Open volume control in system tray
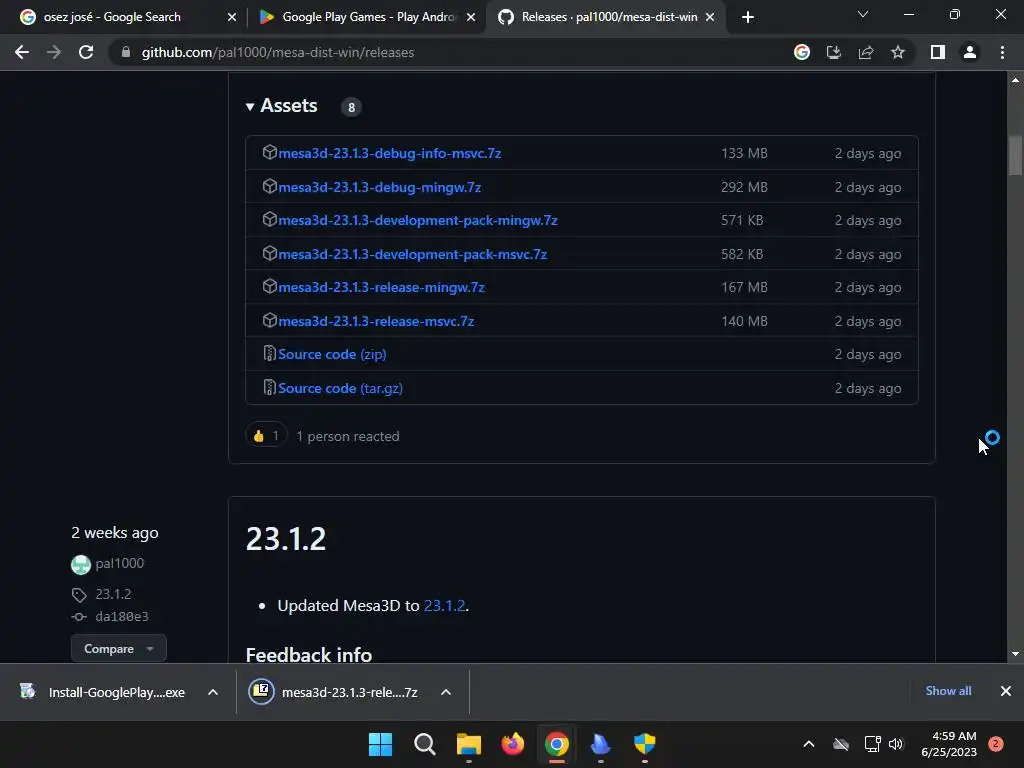The height and width of the screenshot is (768, 1024). tap(896, 744)
